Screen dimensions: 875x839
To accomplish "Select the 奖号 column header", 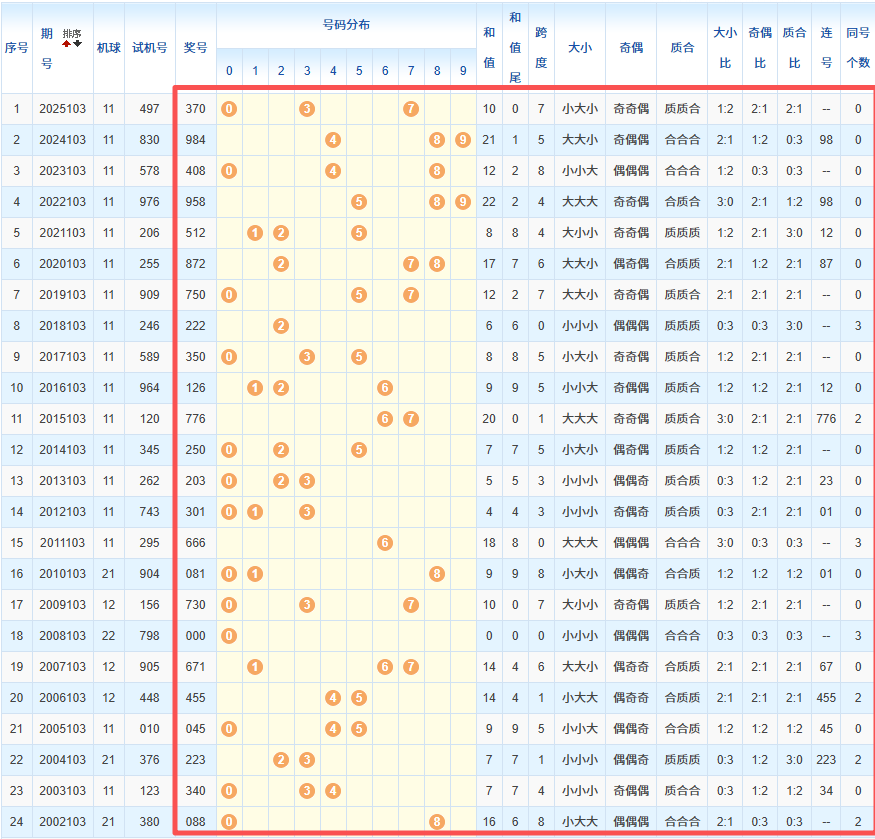I will coord(196,47).
